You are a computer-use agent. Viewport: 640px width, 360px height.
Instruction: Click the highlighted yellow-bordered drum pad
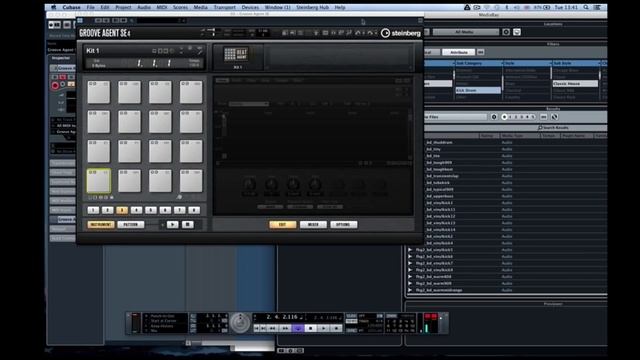click(x=98, y=181)
